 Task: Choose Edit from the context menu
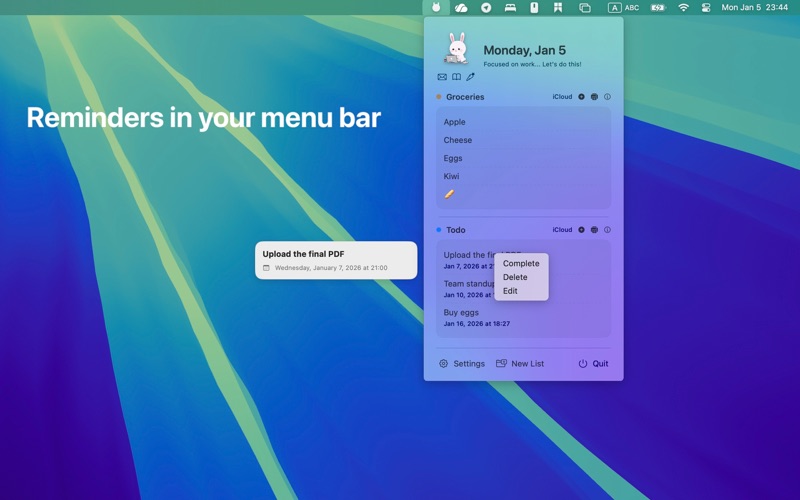click(x=510, y=291)
